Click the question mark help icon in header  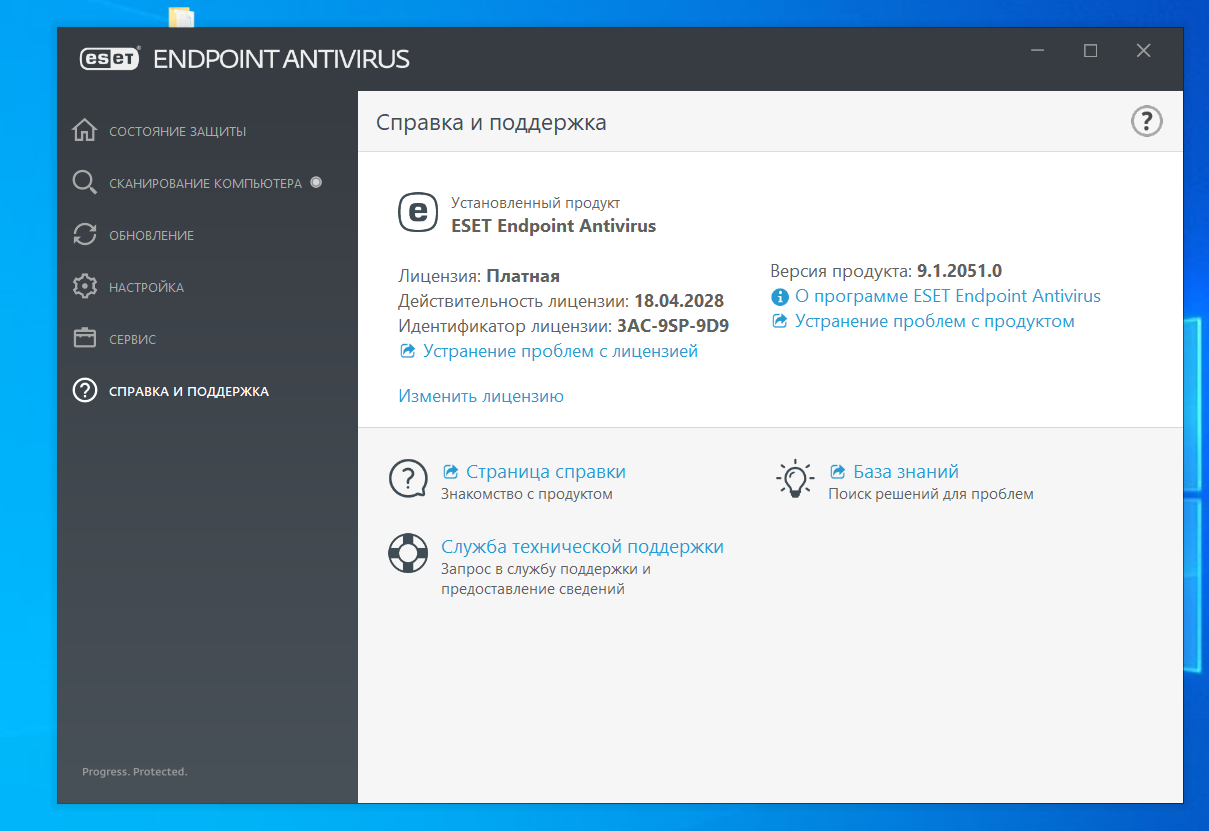(1146, 122)
